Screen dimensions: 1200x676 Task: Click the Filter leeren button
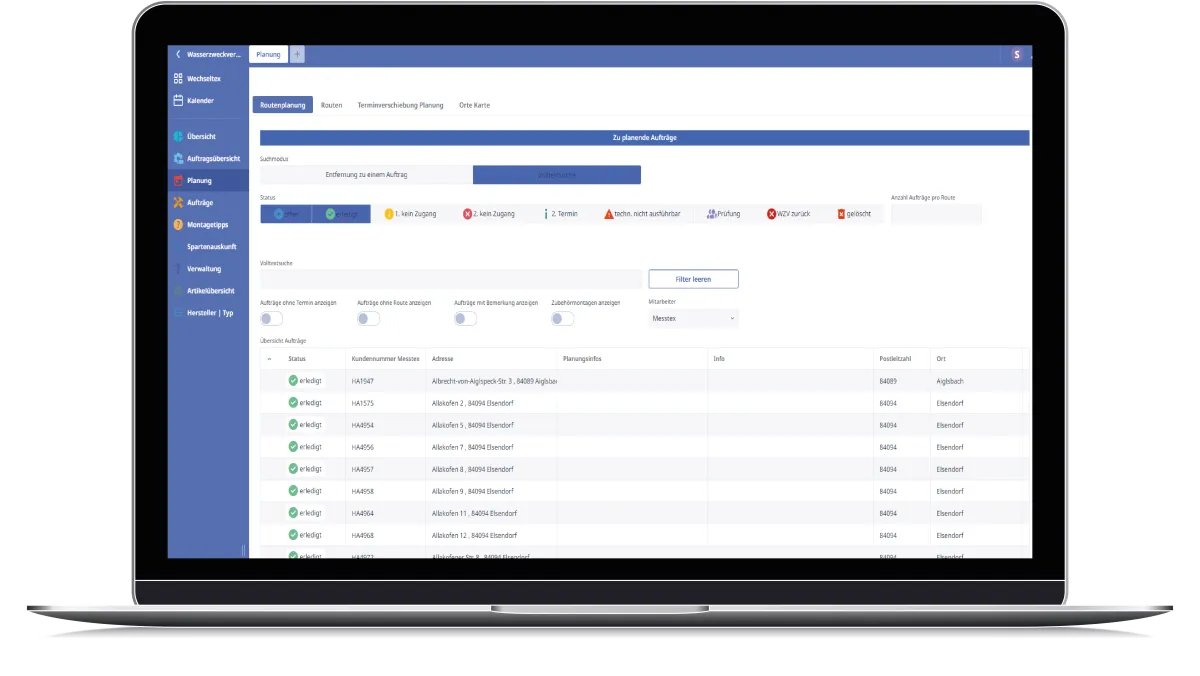tap(694, 278)
